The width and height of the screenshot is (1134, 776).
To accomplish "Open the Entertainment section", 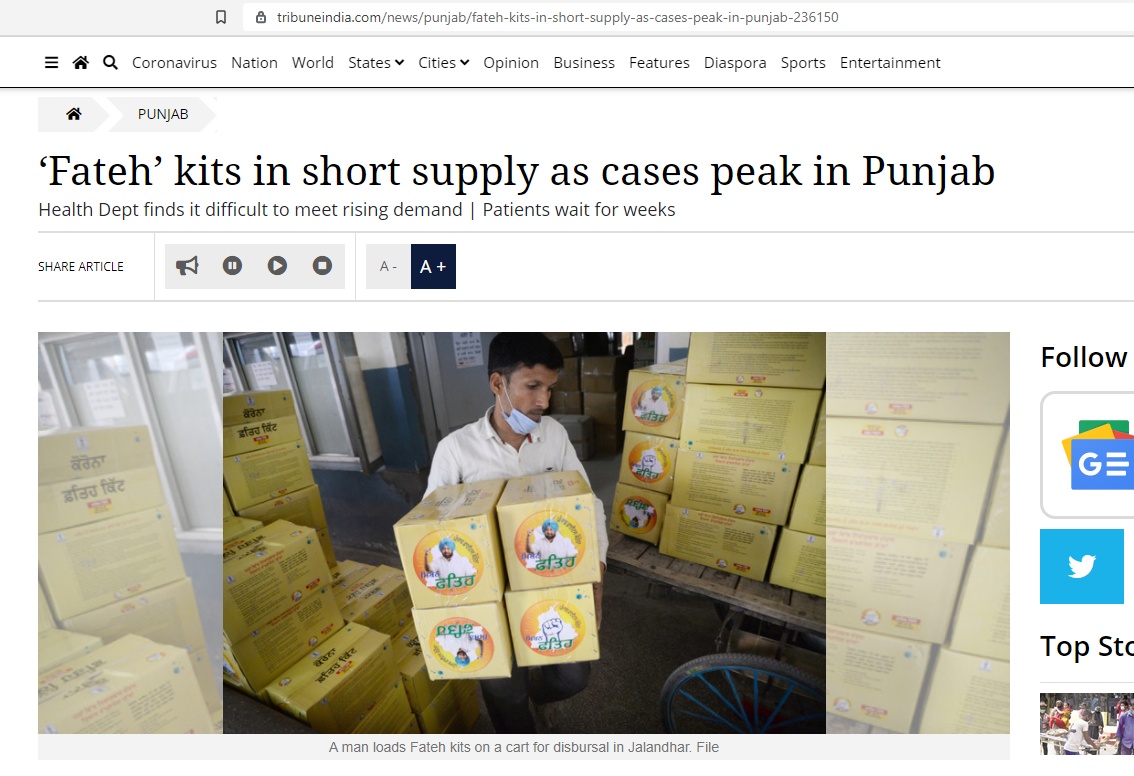I will pyautogui.click(x=890, y=63).
